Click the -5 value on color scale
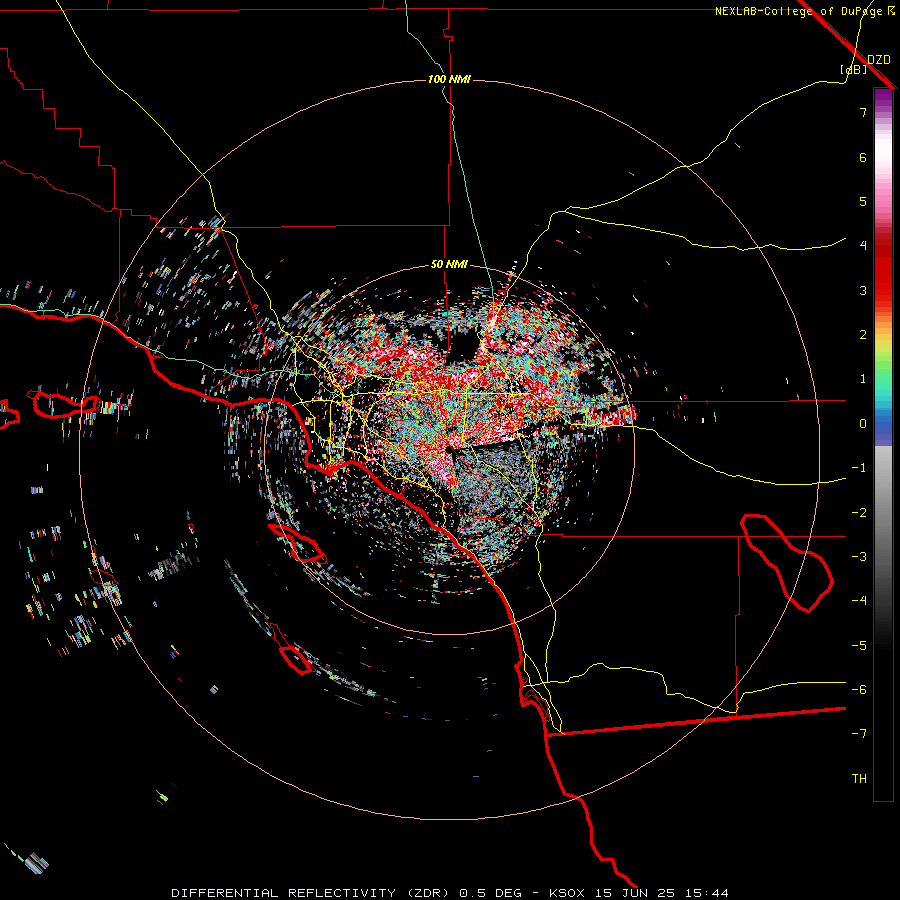This screenshot has height=900, width=900. click(859, 646)
